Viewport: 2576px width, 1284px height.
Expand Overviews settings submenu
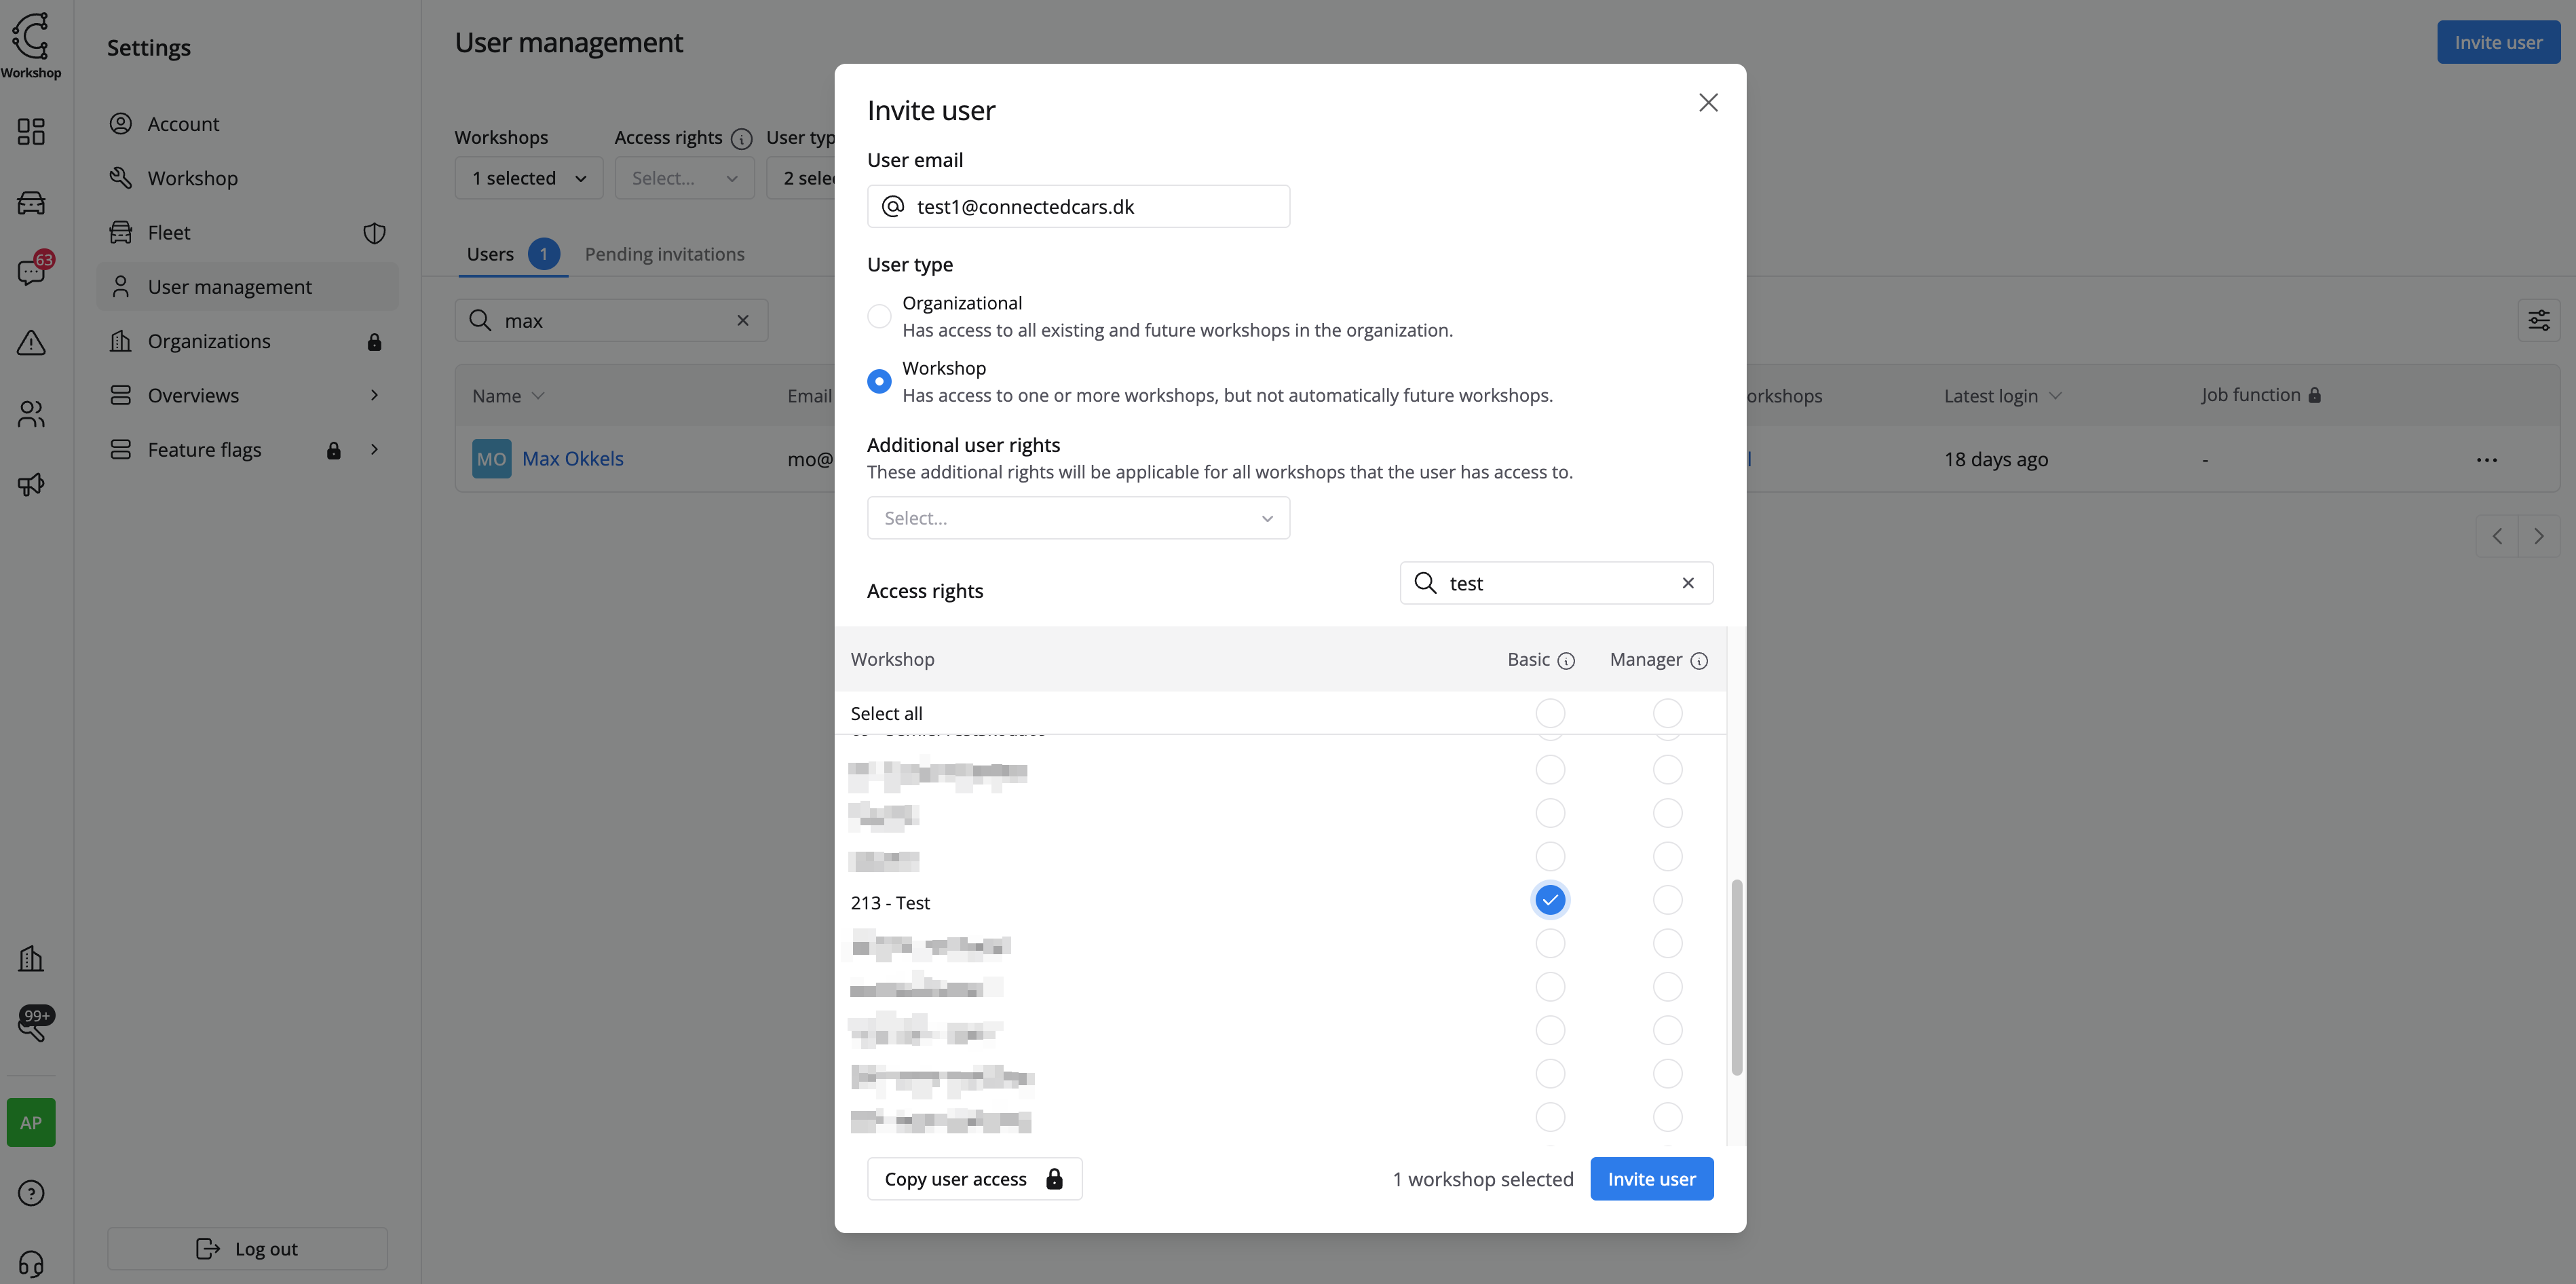coord(245,395)
